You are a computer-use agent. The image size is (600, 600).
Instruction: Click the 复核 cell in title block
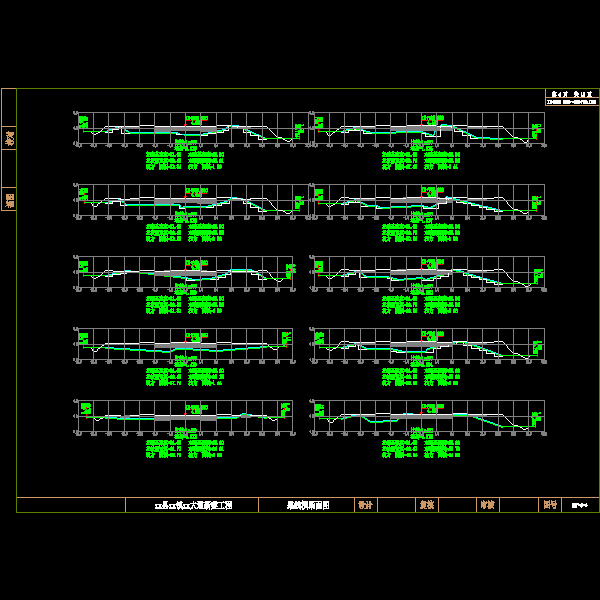point(426,505)
